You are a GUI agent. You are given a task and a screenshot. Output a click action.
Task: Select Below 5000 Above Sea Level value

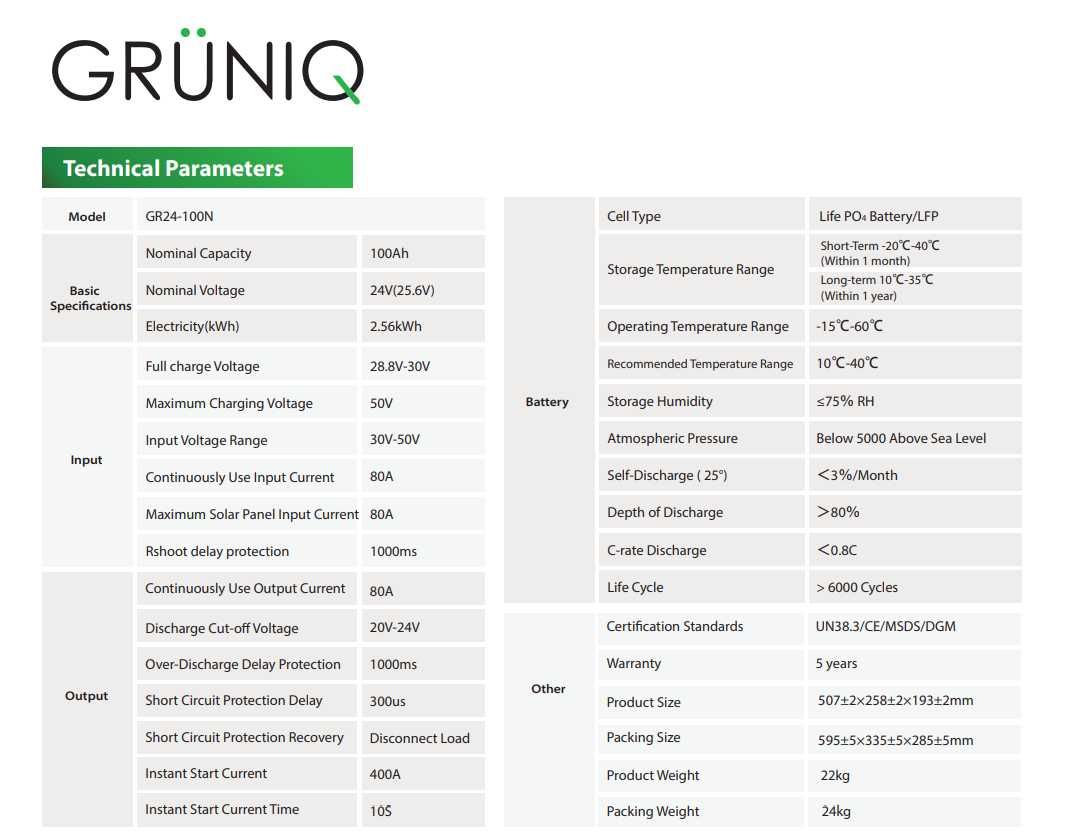tap(901, 438)
